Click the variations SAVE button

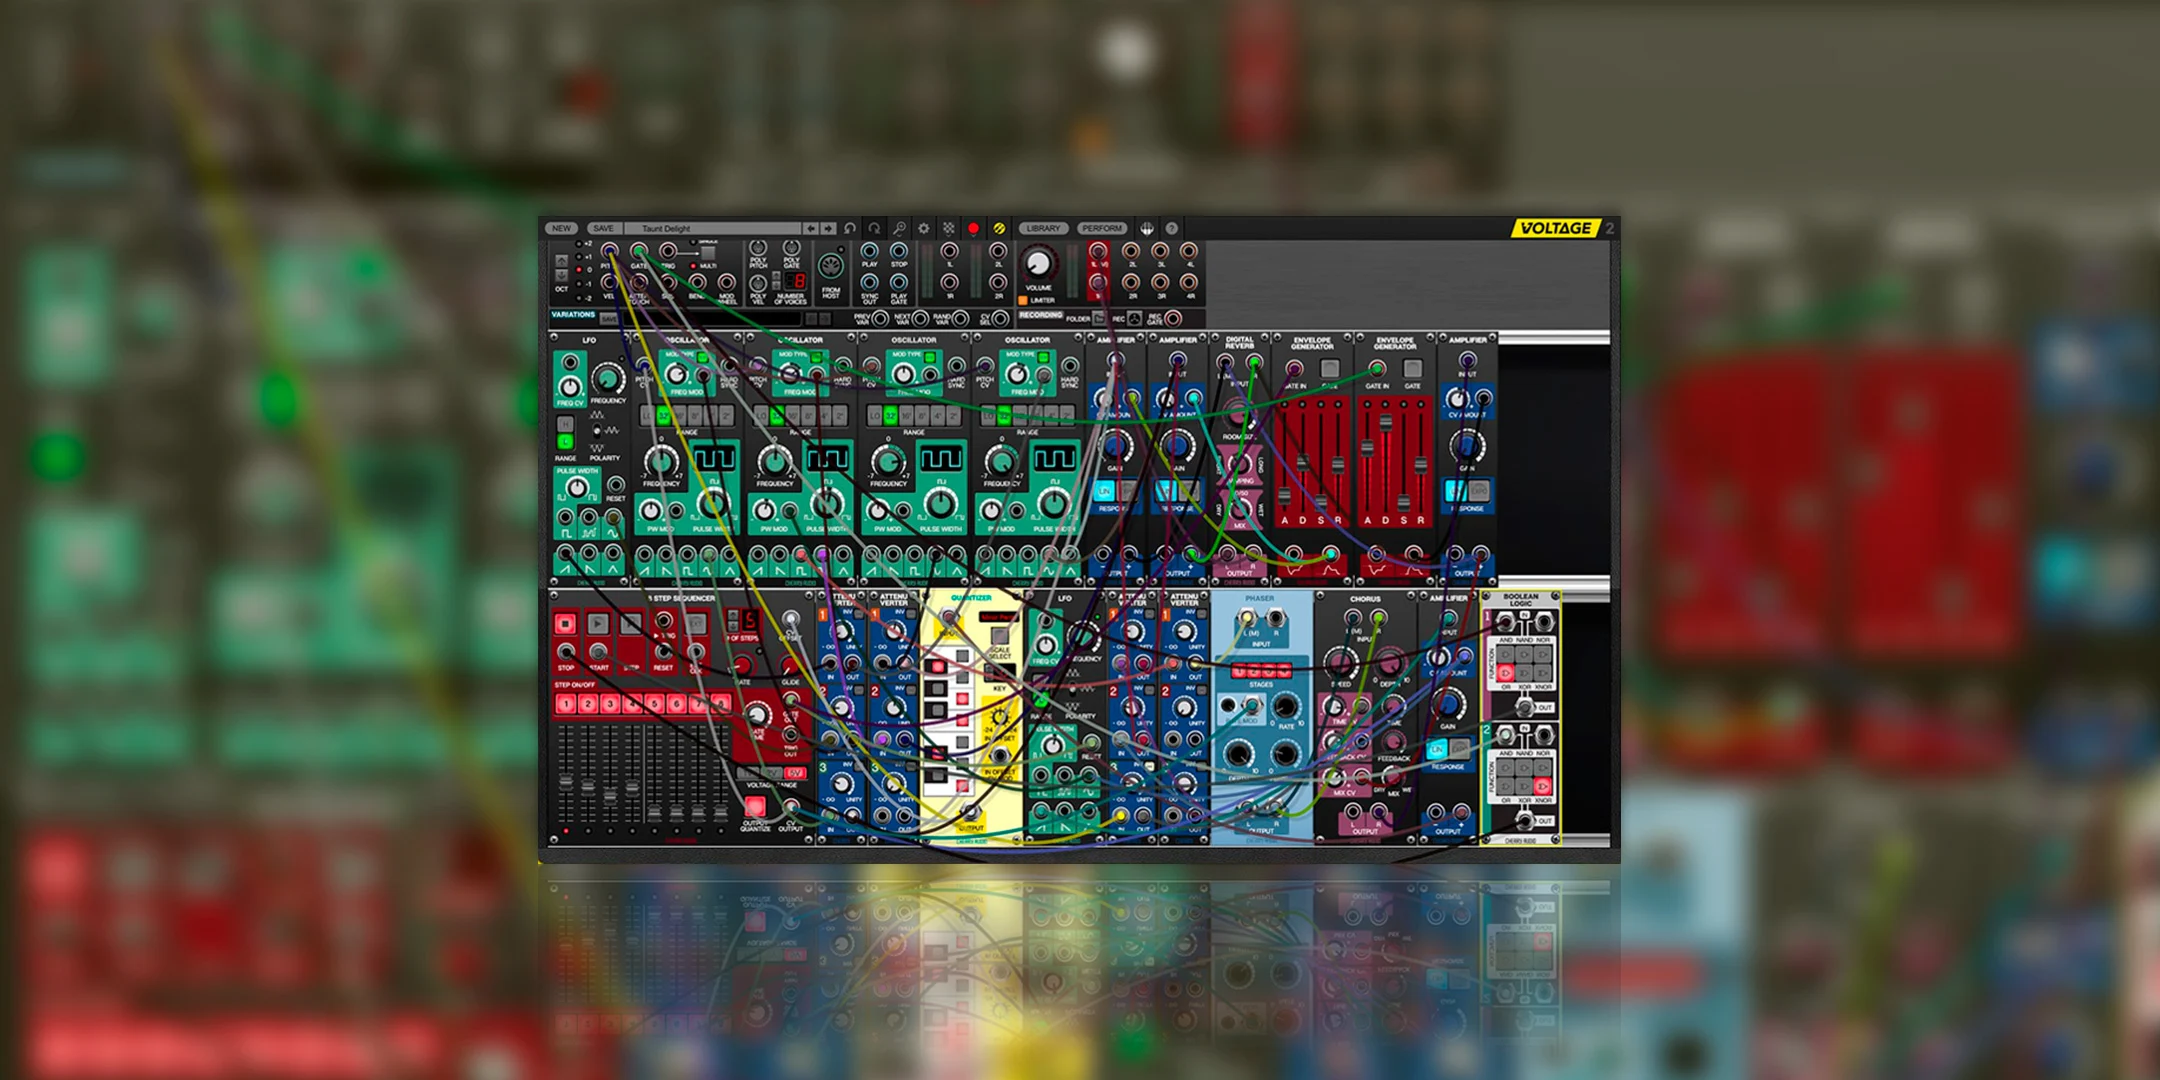pos(609,319)
